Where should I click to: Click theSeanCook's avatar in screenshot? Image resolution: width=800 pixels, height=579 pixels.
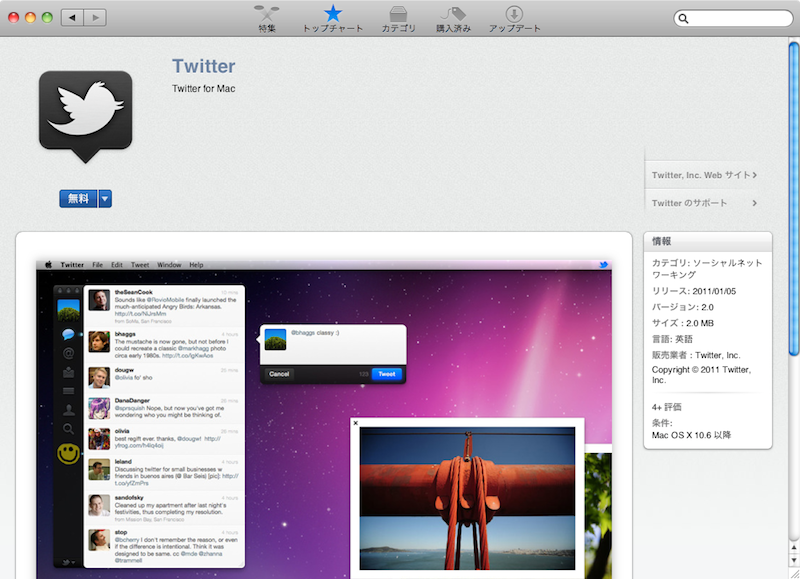99,300
